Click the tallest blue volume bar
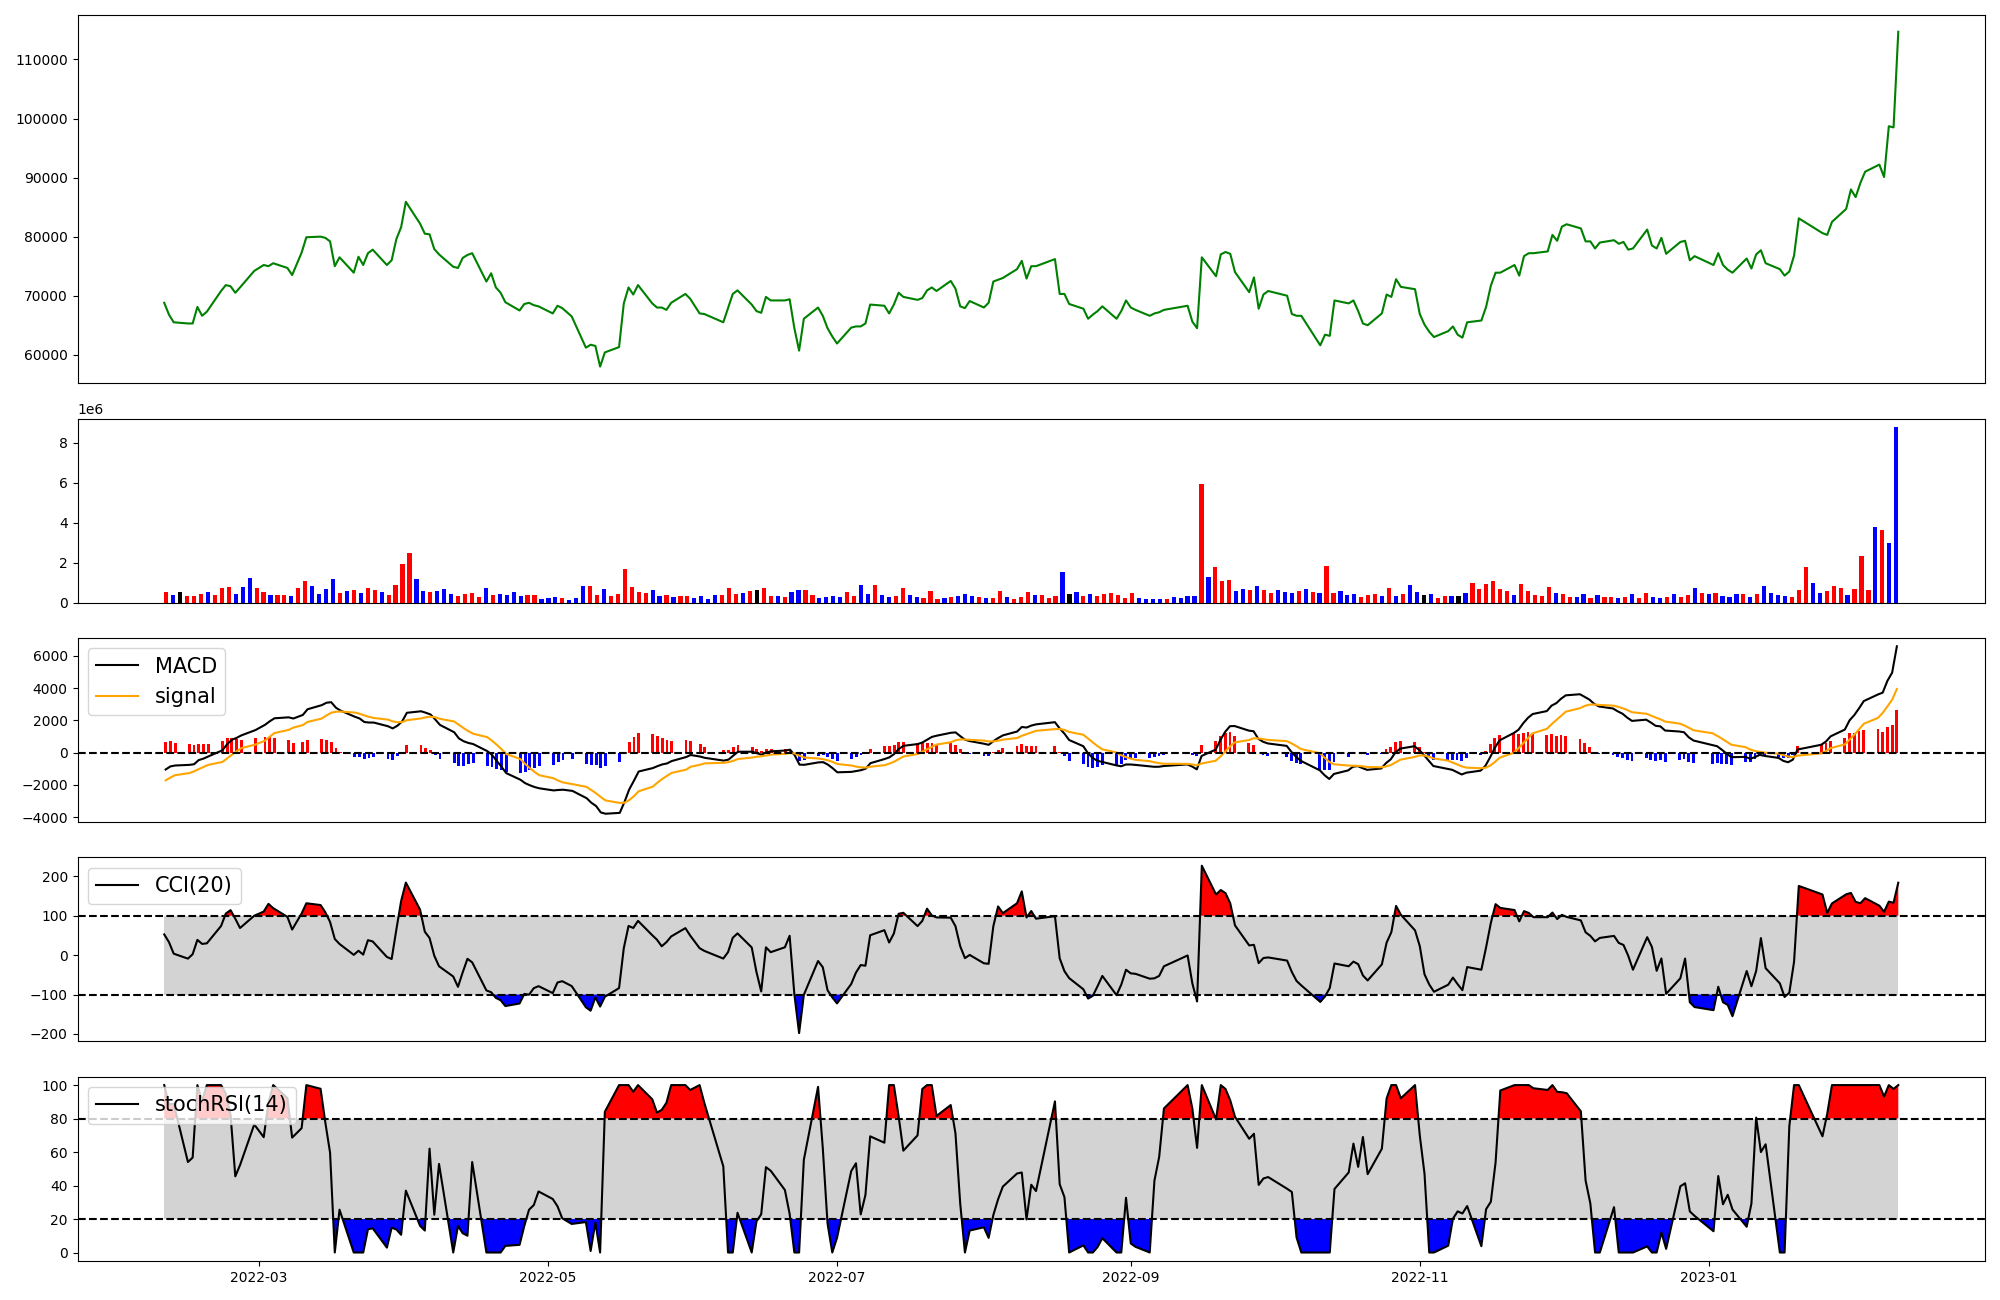Screen dimensions: 2000x1300 1895,515
